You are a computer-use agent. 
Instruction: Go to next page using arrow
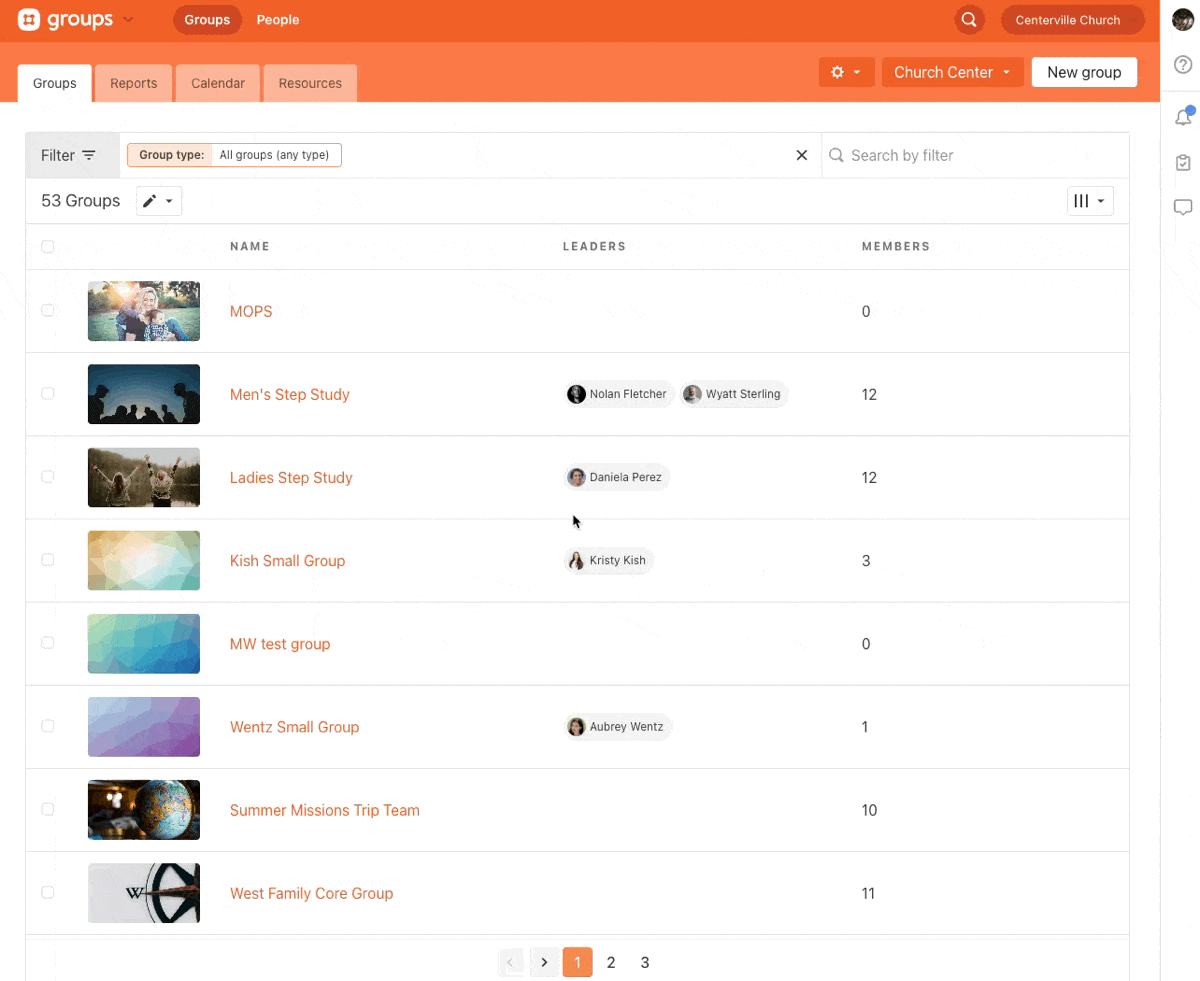[x=544, y=962]
